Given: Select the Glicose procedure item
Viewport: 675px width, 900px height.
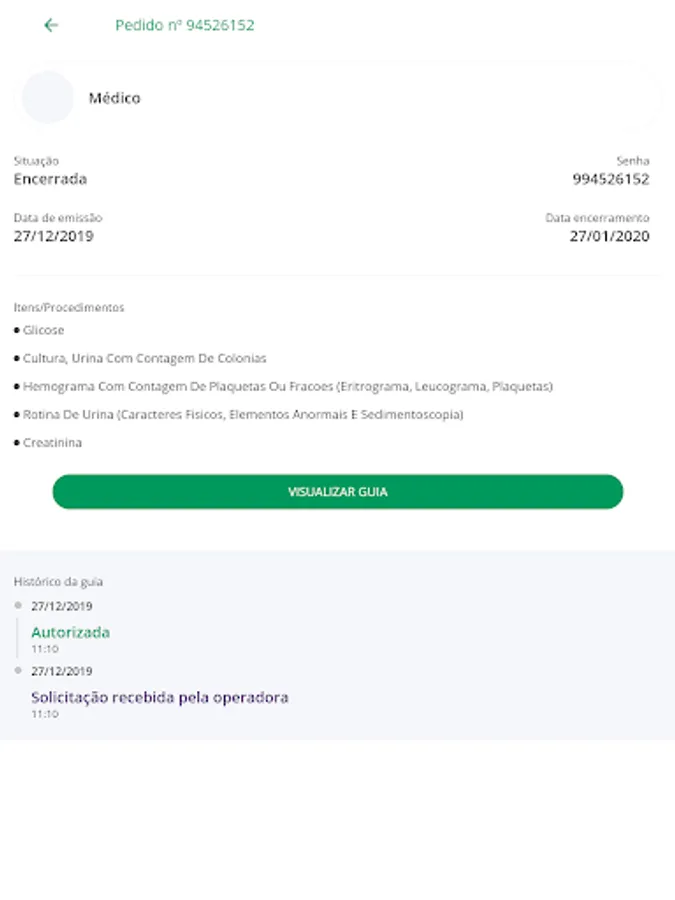Looking at the screenshot, I should (x=44, y=330).
